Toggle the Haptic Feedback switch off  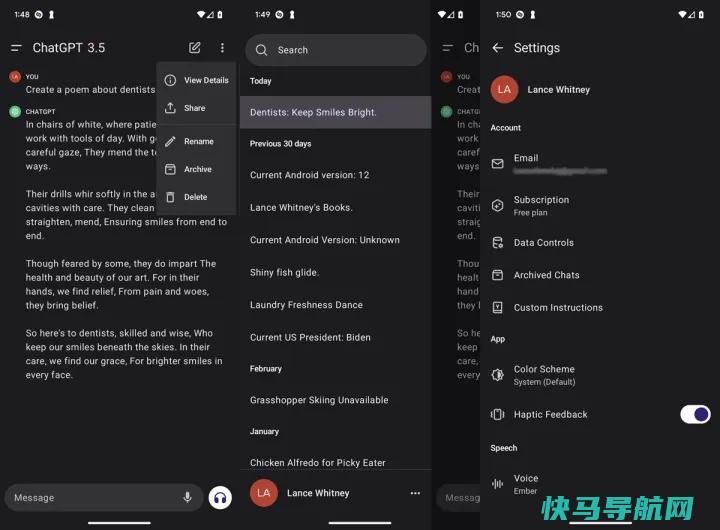pos(695,414)
